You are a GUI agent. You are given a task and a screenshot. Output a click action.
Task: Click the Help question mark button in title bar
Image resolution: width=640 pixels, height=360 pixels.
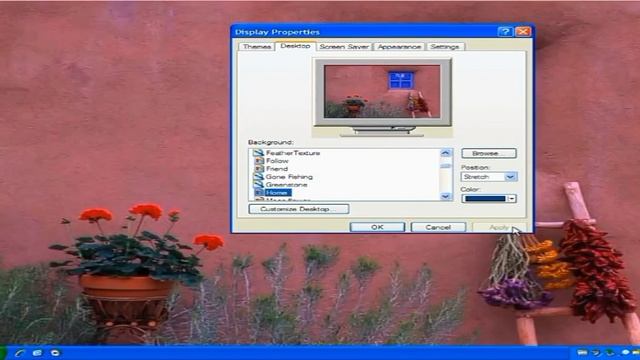point(505,31)
